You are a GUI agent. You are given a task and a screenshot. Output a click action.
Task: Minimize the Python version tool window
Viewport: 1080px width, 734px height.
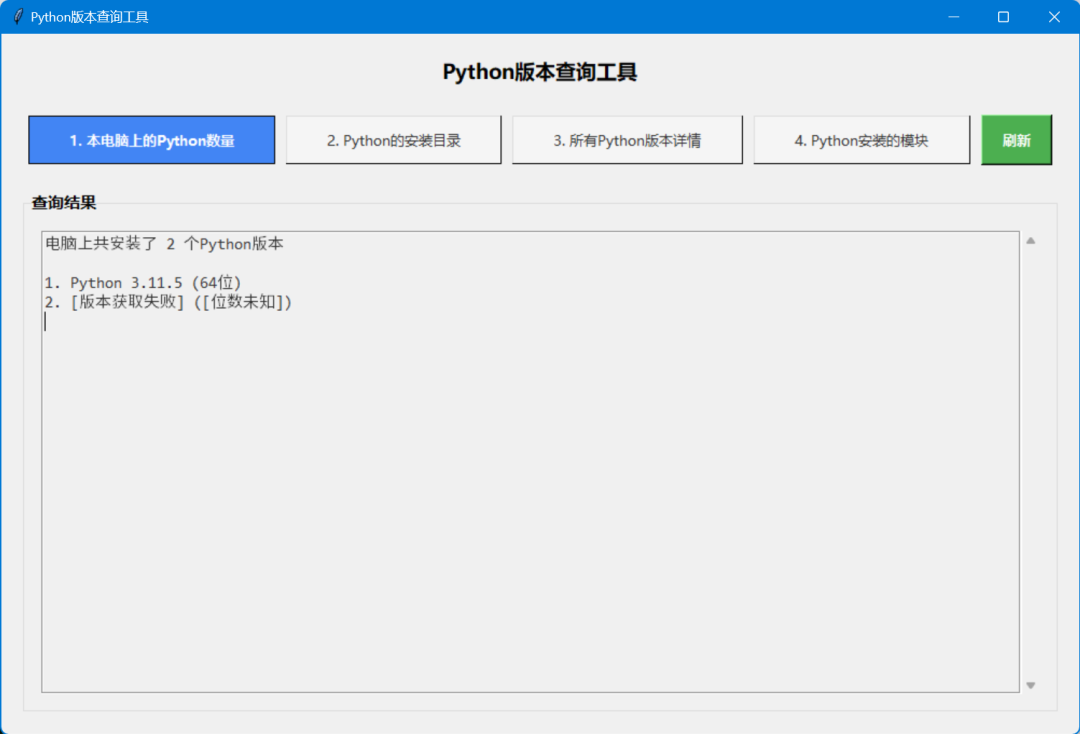955,16
